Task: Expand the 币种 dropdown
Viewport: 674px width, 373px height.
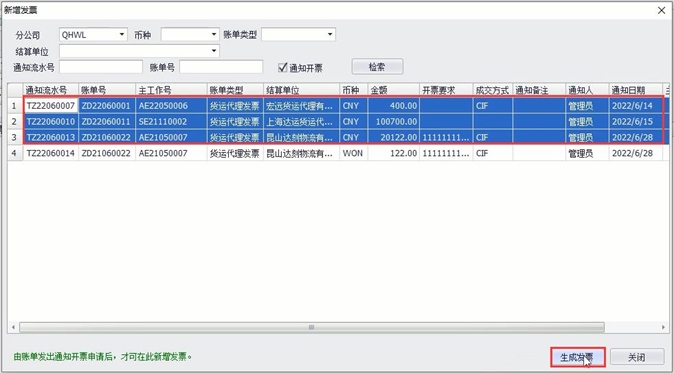Action: click(190, 35)
